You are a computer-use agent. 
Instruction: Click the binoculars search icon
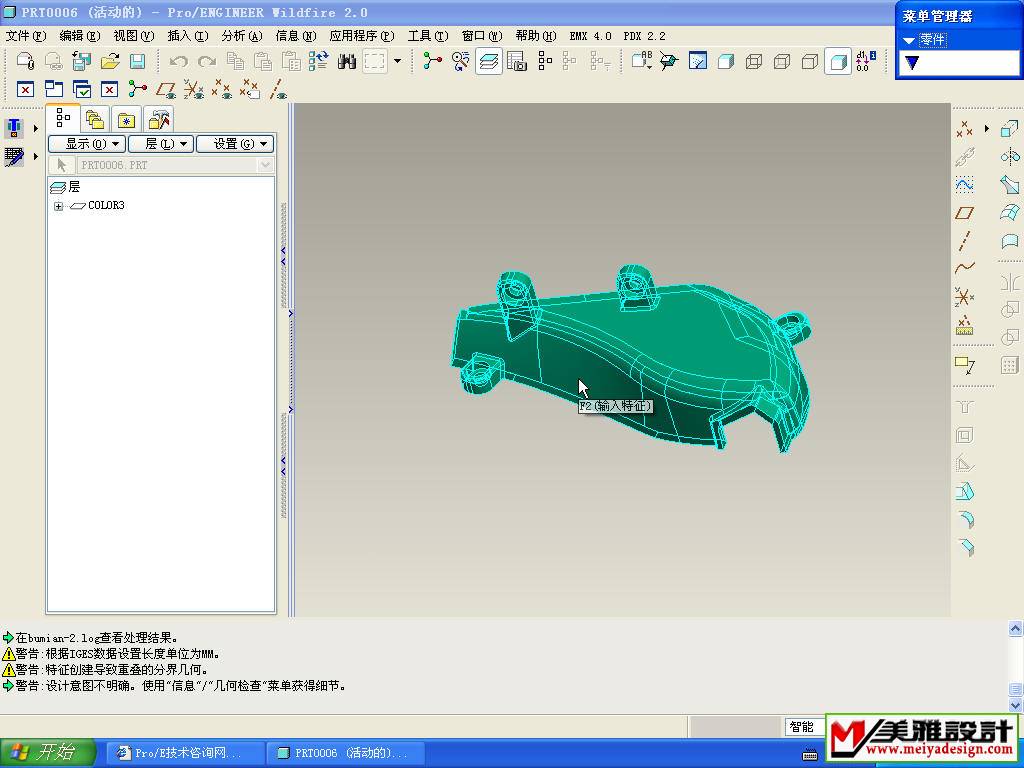(347, 62)
